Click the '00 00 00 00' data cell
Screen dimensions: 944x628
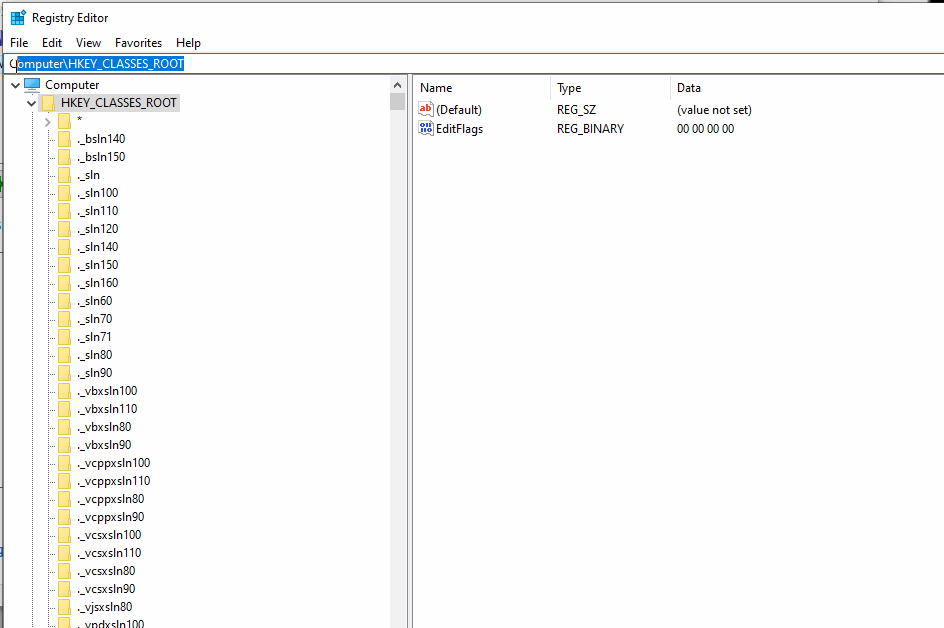click(706, 129)
